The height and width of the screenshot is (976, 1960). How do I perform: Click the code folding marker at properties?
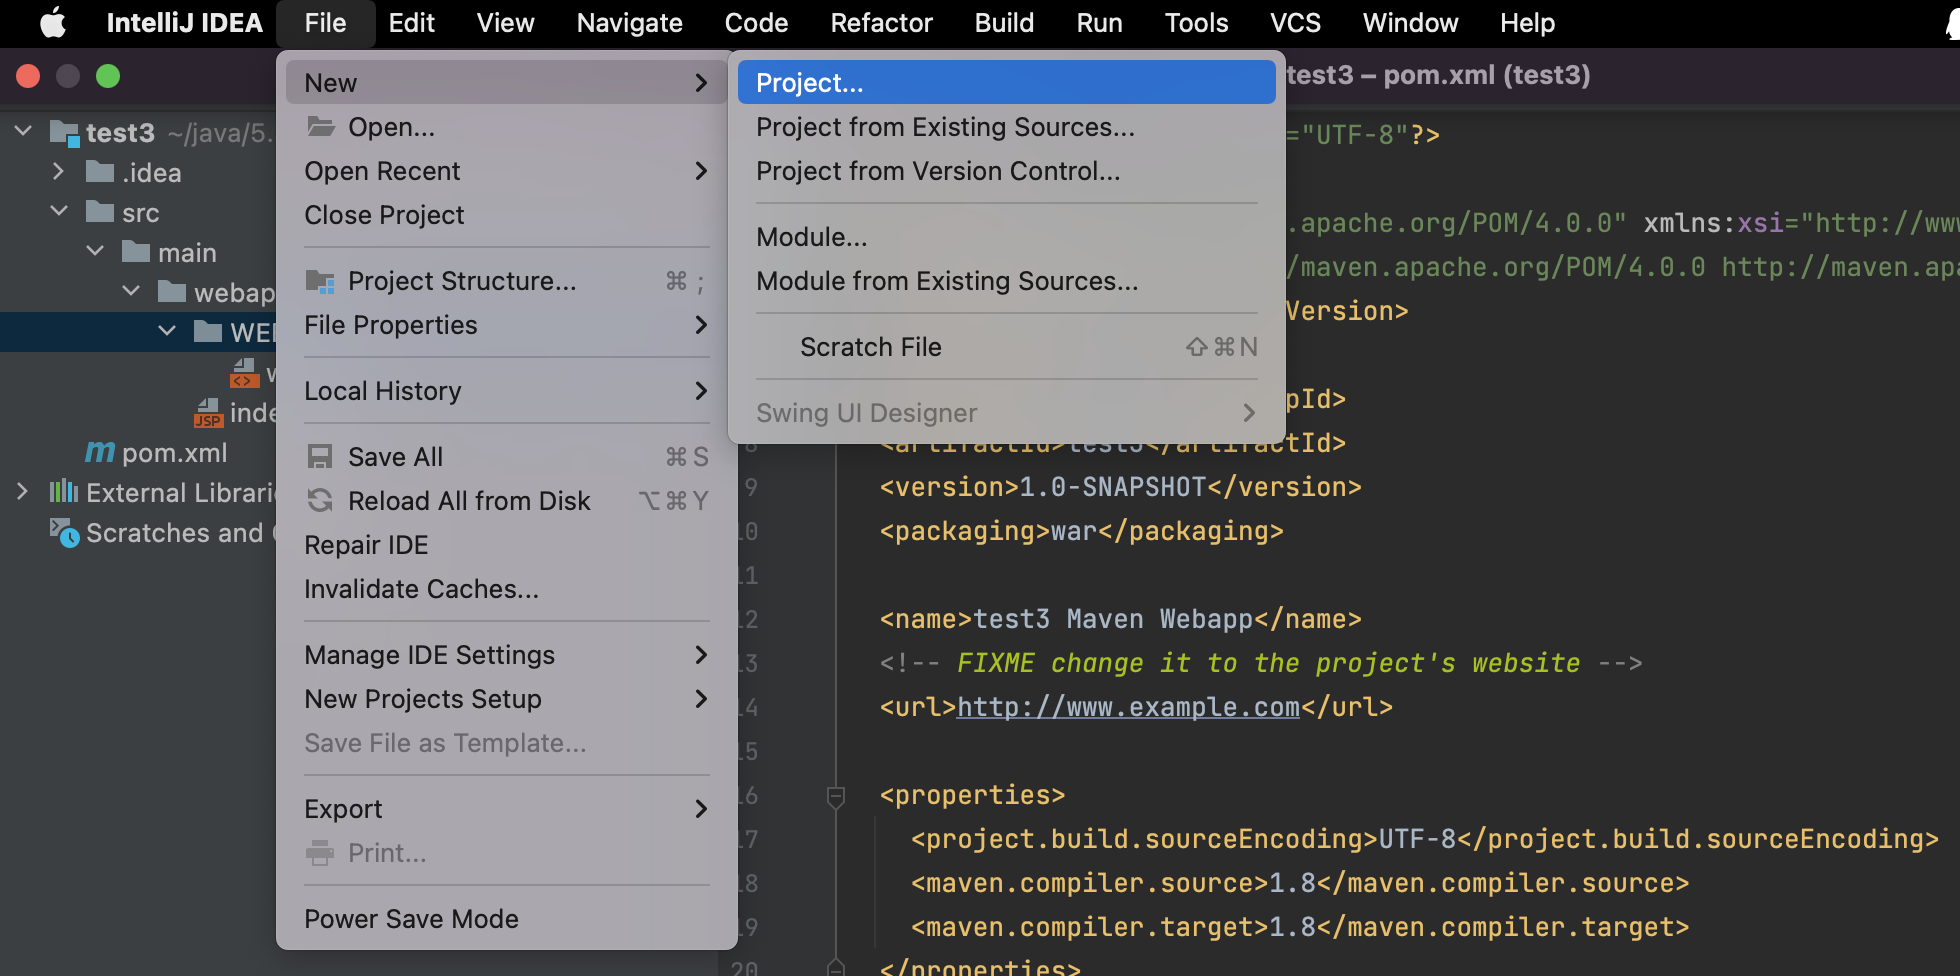tap(836, 796)
